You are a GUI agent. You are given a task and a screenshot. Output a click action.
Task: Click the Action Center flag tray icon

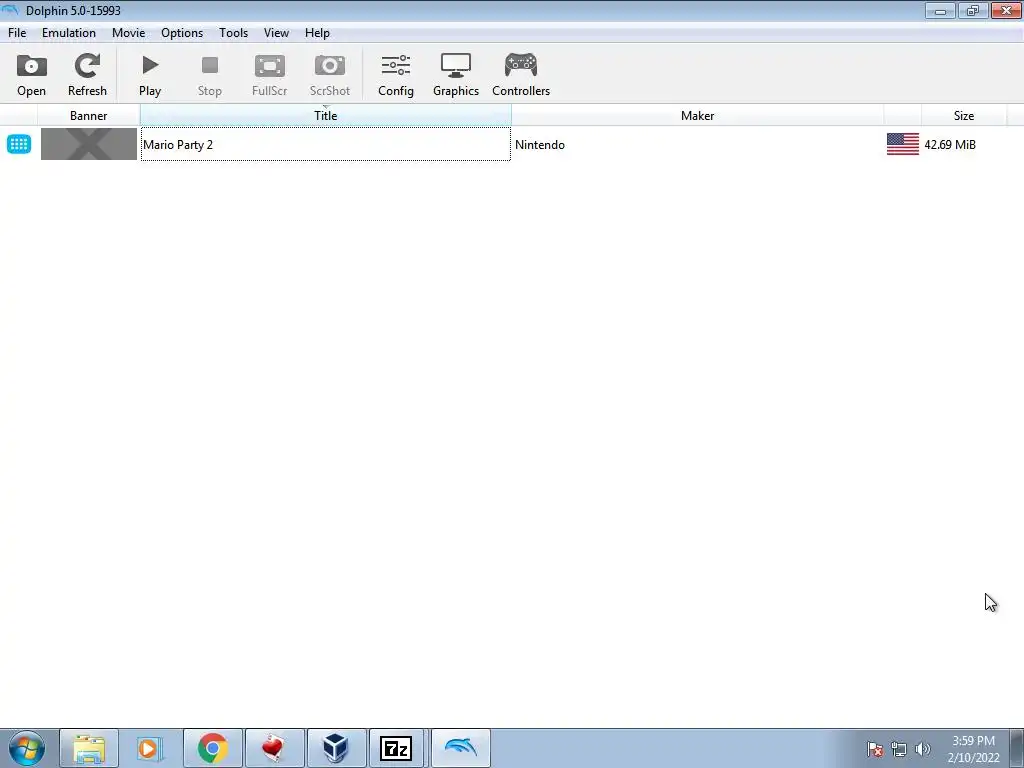point(875,750)
